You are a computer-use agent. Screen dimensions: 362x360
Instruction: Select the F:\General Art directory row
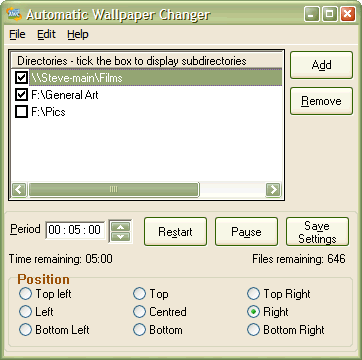click(147, 95)
